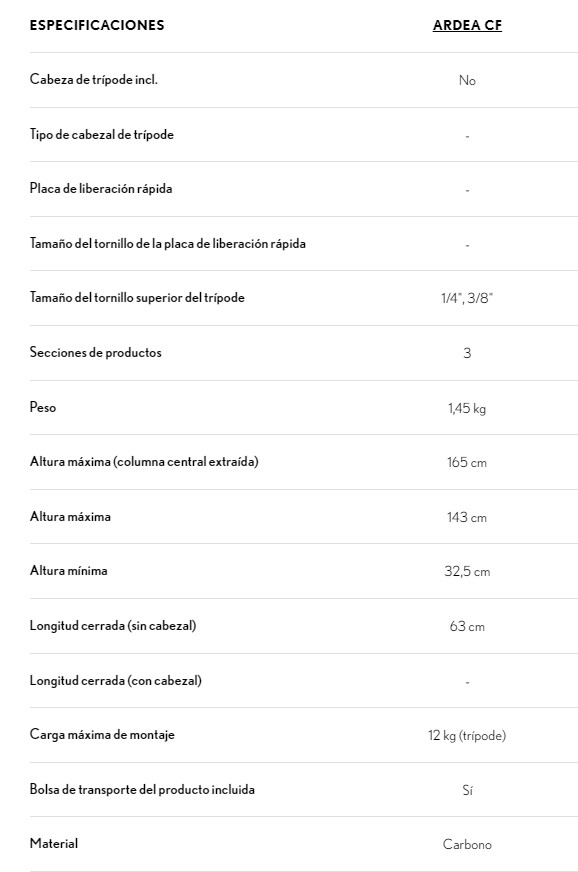This screenshot has height=872, width=578.
Task: Click the 1/4", 3/8" screw size value
Action: point(467,298)
